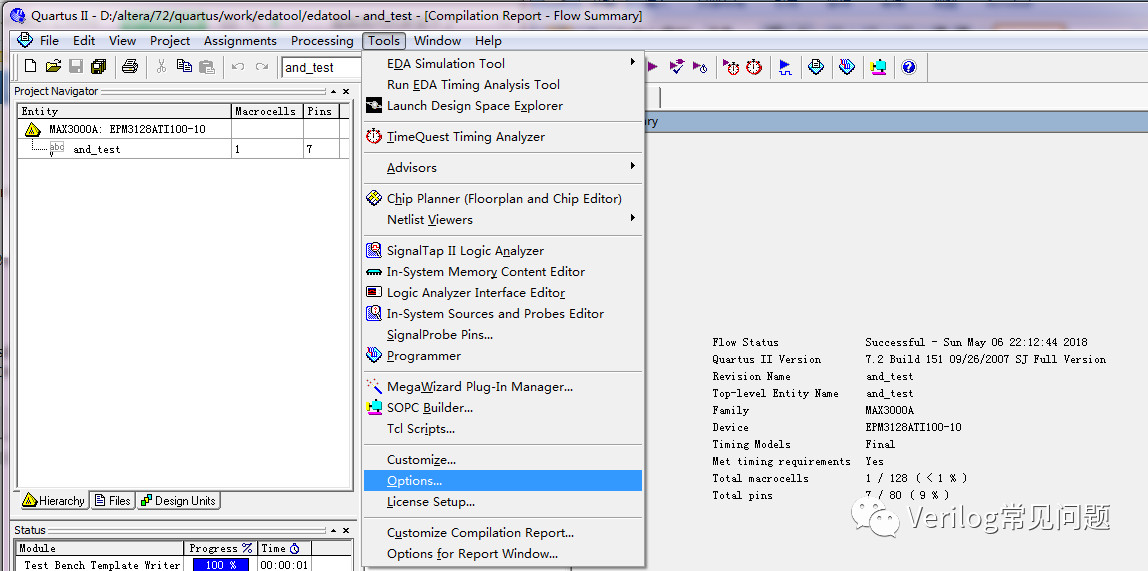Click the and_test project name field
This screenshot has height=571, width=1148.
(321, 67)
